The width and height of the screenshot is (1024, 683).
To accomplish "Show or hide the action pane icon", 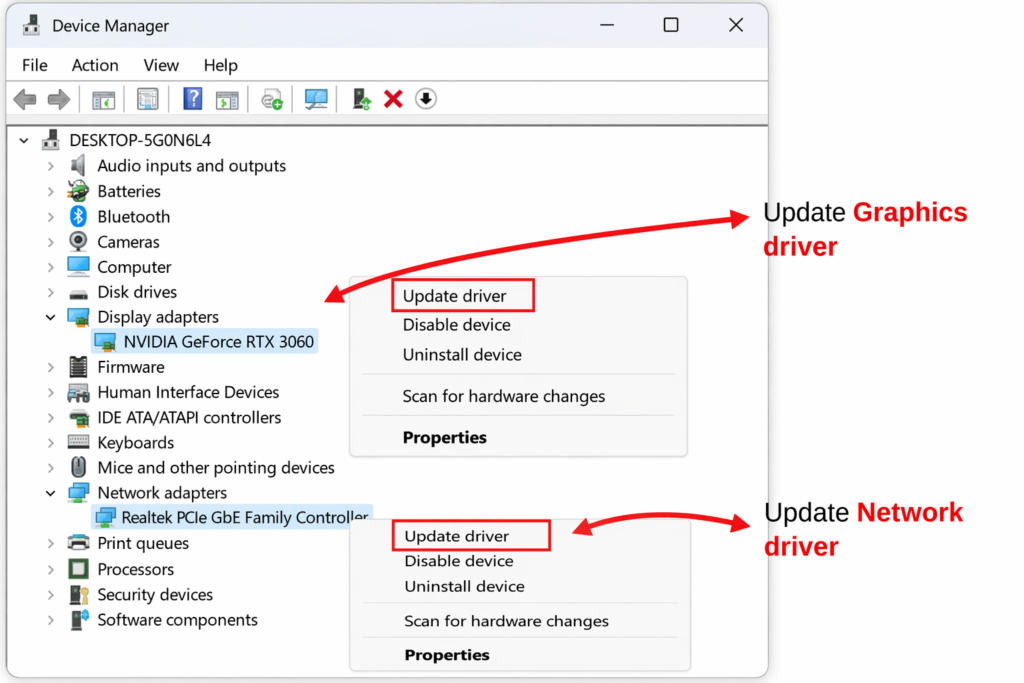I will click(x=227, y=100).
